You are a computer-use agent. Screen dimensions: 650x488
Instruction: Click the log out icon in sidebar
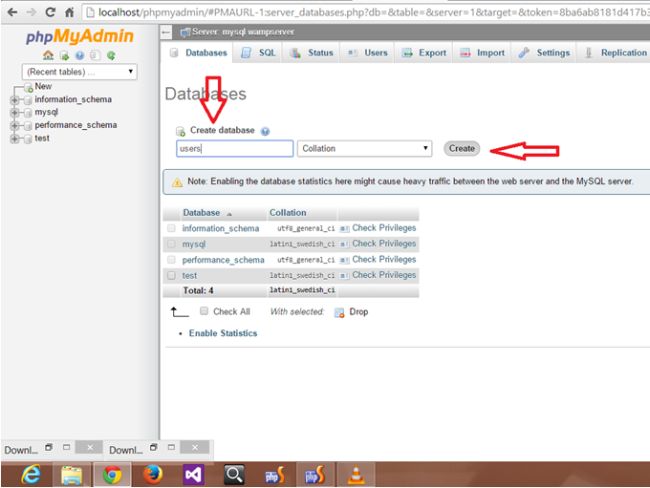pyautogui.click(x=64, y=55)
